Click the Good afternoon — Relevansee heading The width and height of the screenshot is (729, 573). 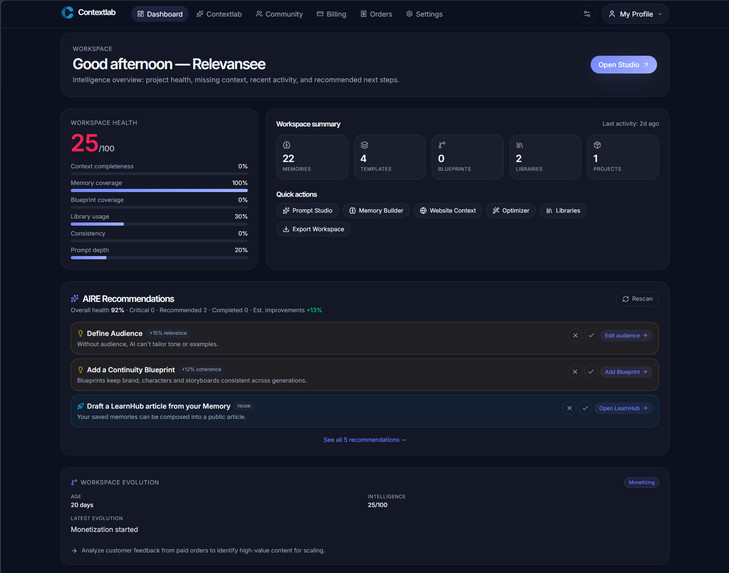[169, 64]
